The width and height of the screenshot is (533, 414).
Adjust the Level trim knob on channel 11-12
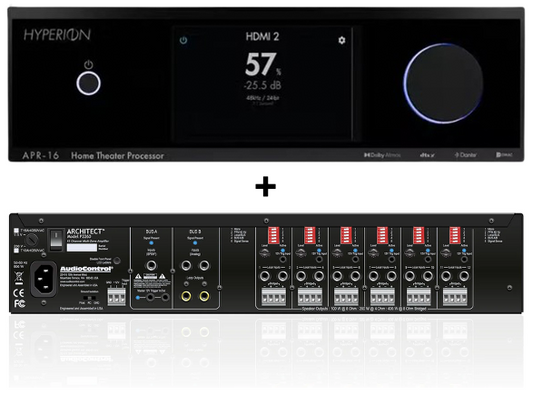[x=446, y=253]
